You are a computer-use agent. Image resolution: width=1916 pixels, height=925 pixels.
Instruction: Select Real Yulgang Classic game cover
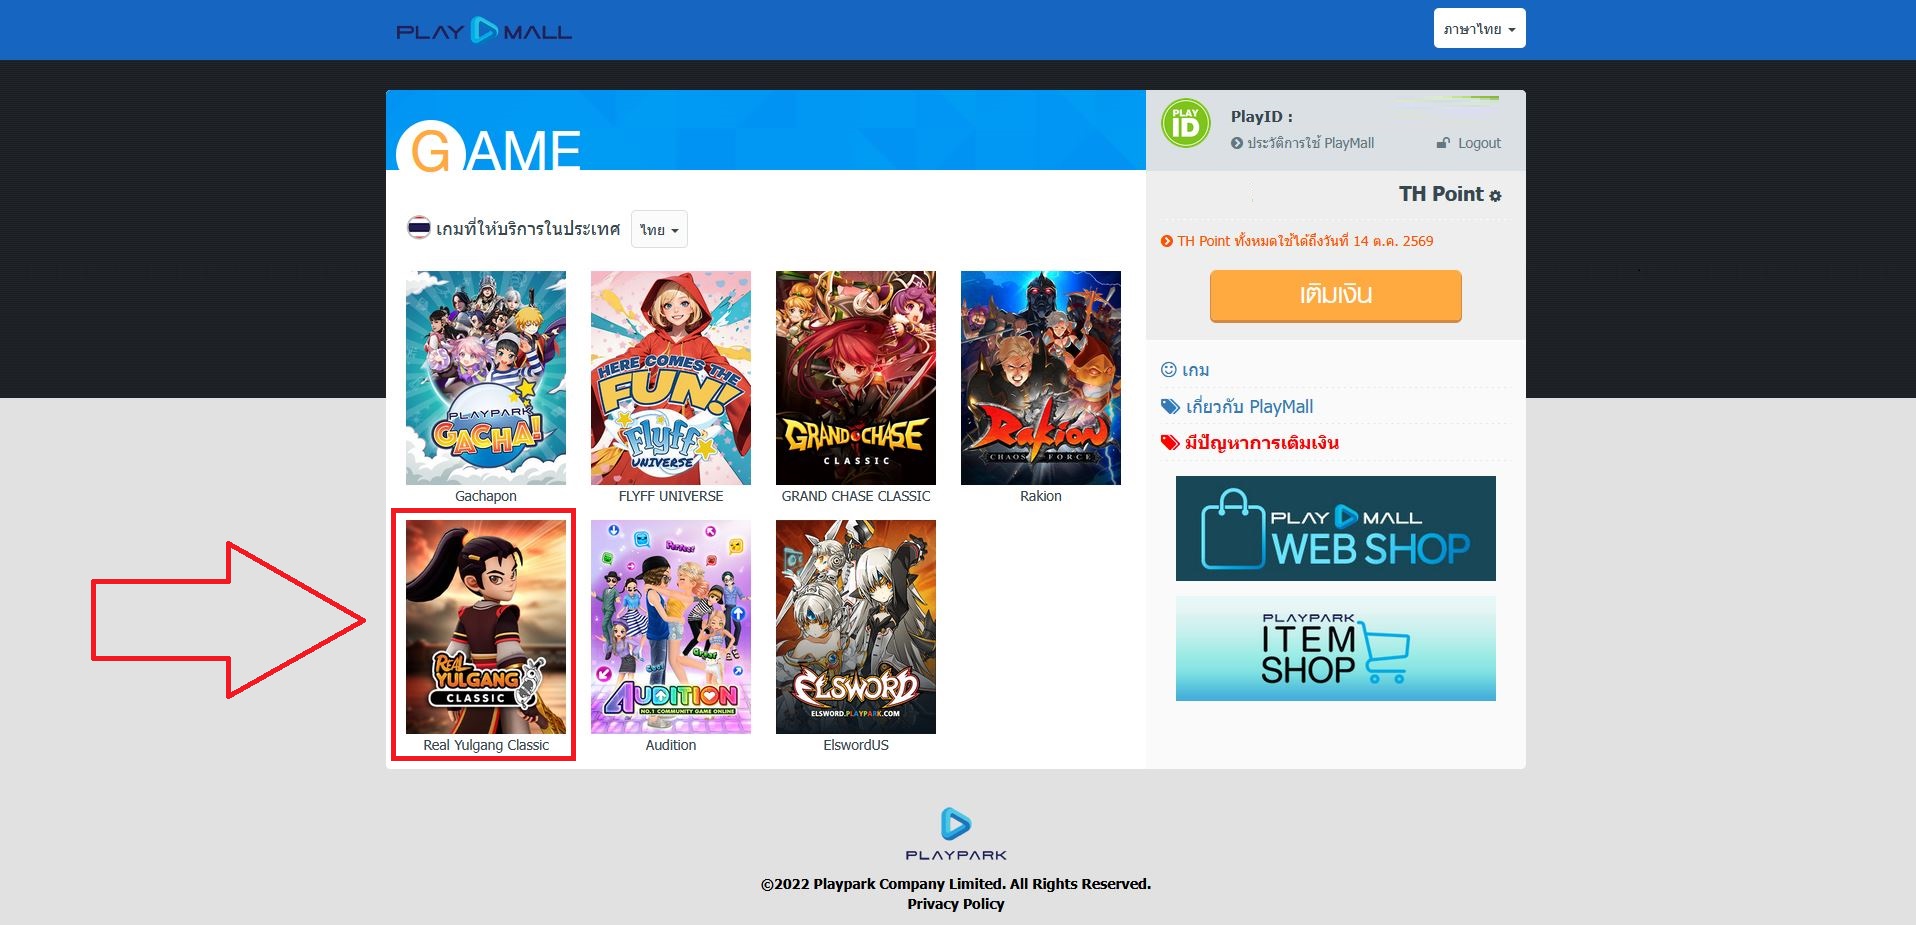click(486, 627)
